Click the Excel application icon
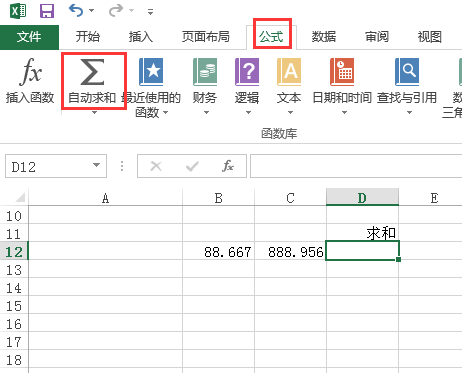This screenshot has width=462, height=373. point(18,11)
